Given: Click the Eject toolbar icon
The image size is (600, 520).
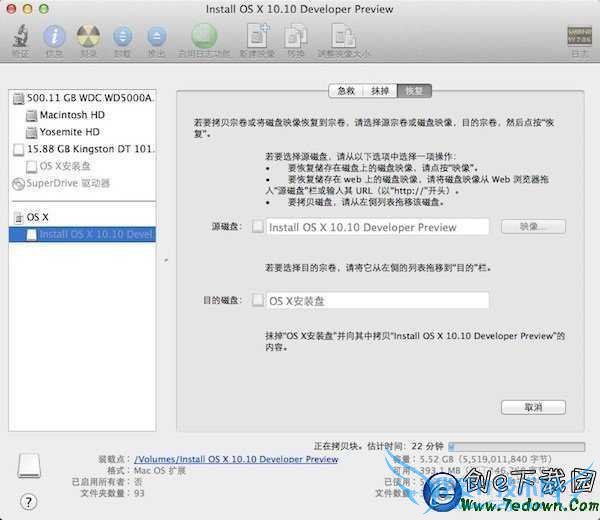Looking at the screenshot, I should 157,36.
